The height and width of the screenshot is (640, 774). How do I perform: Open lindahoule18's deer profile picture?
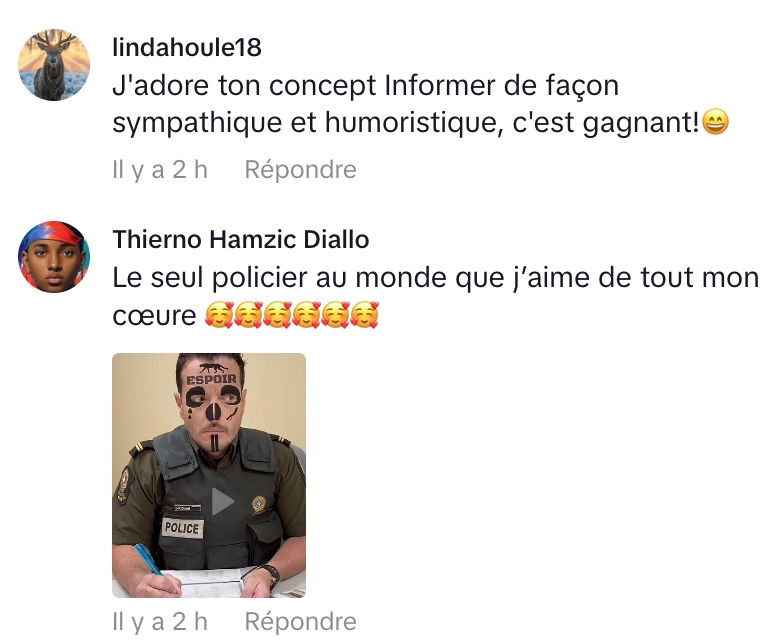[54, 65]
